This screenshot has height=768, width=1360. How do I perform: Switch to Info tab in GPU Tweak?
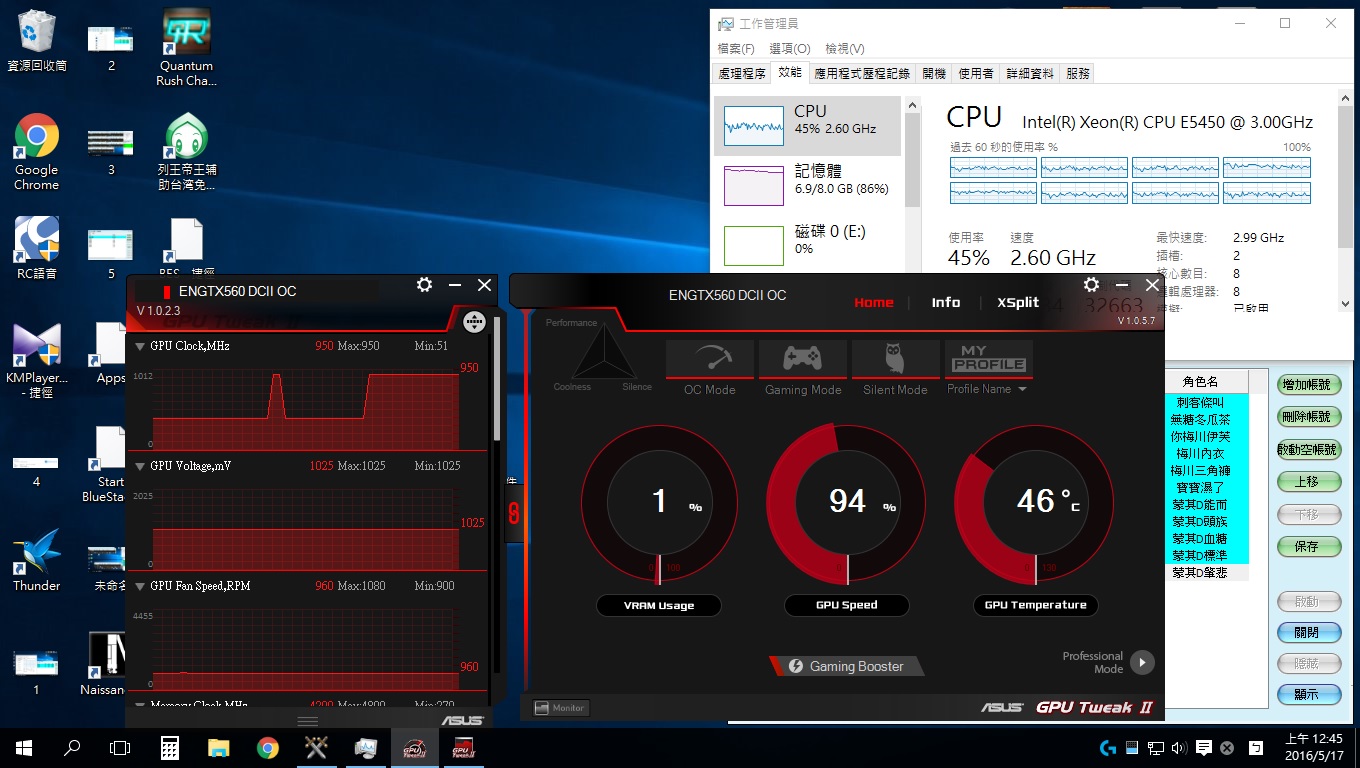point(946,302)
